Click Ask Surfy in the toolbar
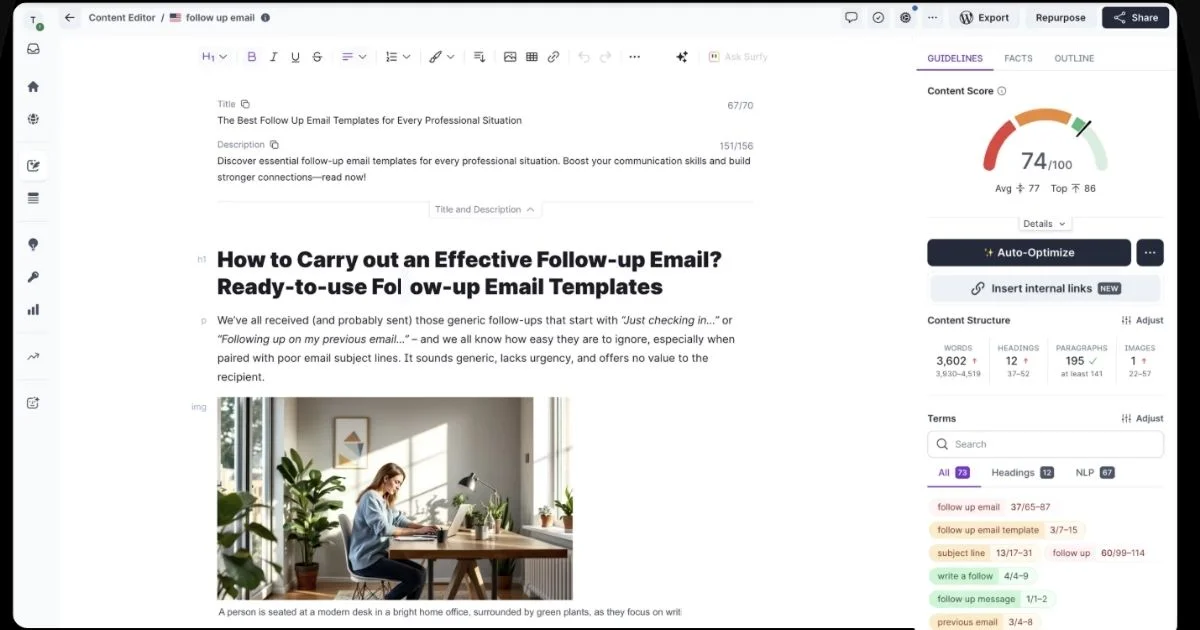1200x630 pixels. tap(738, 57)
